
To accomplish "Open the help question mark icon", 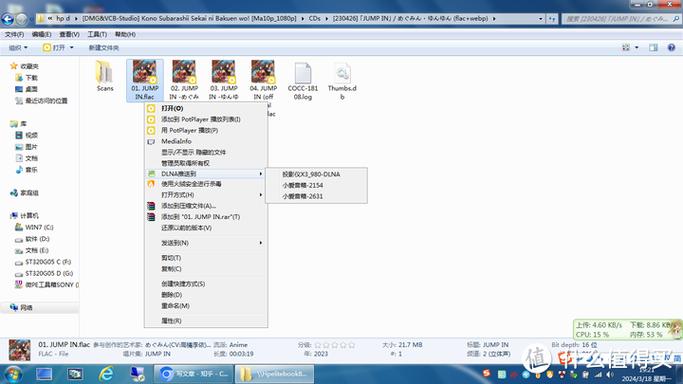I will tap(671, 47).
